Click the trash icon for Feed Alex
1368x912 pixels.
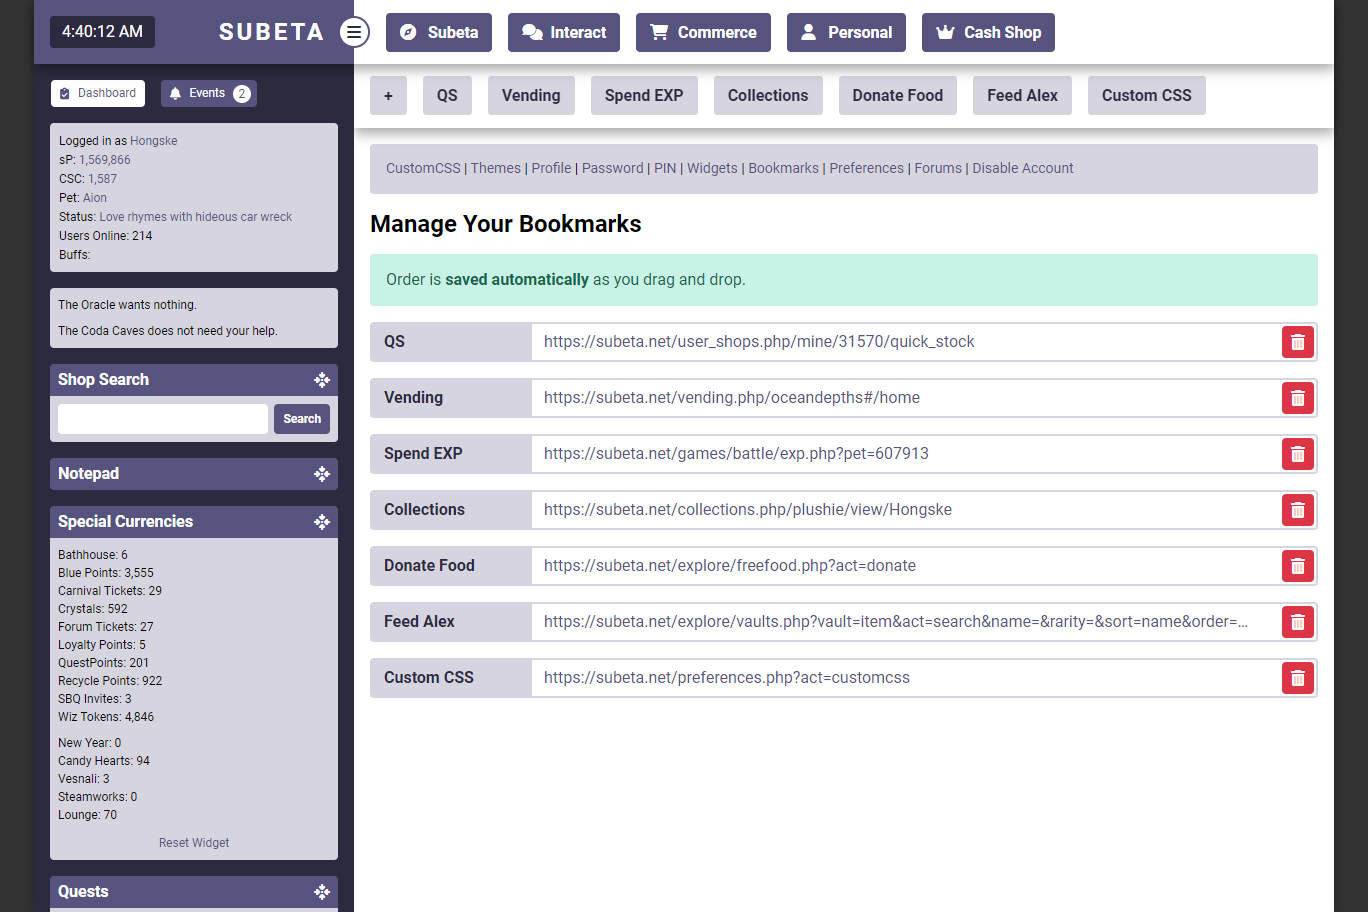coord(1297,622)
